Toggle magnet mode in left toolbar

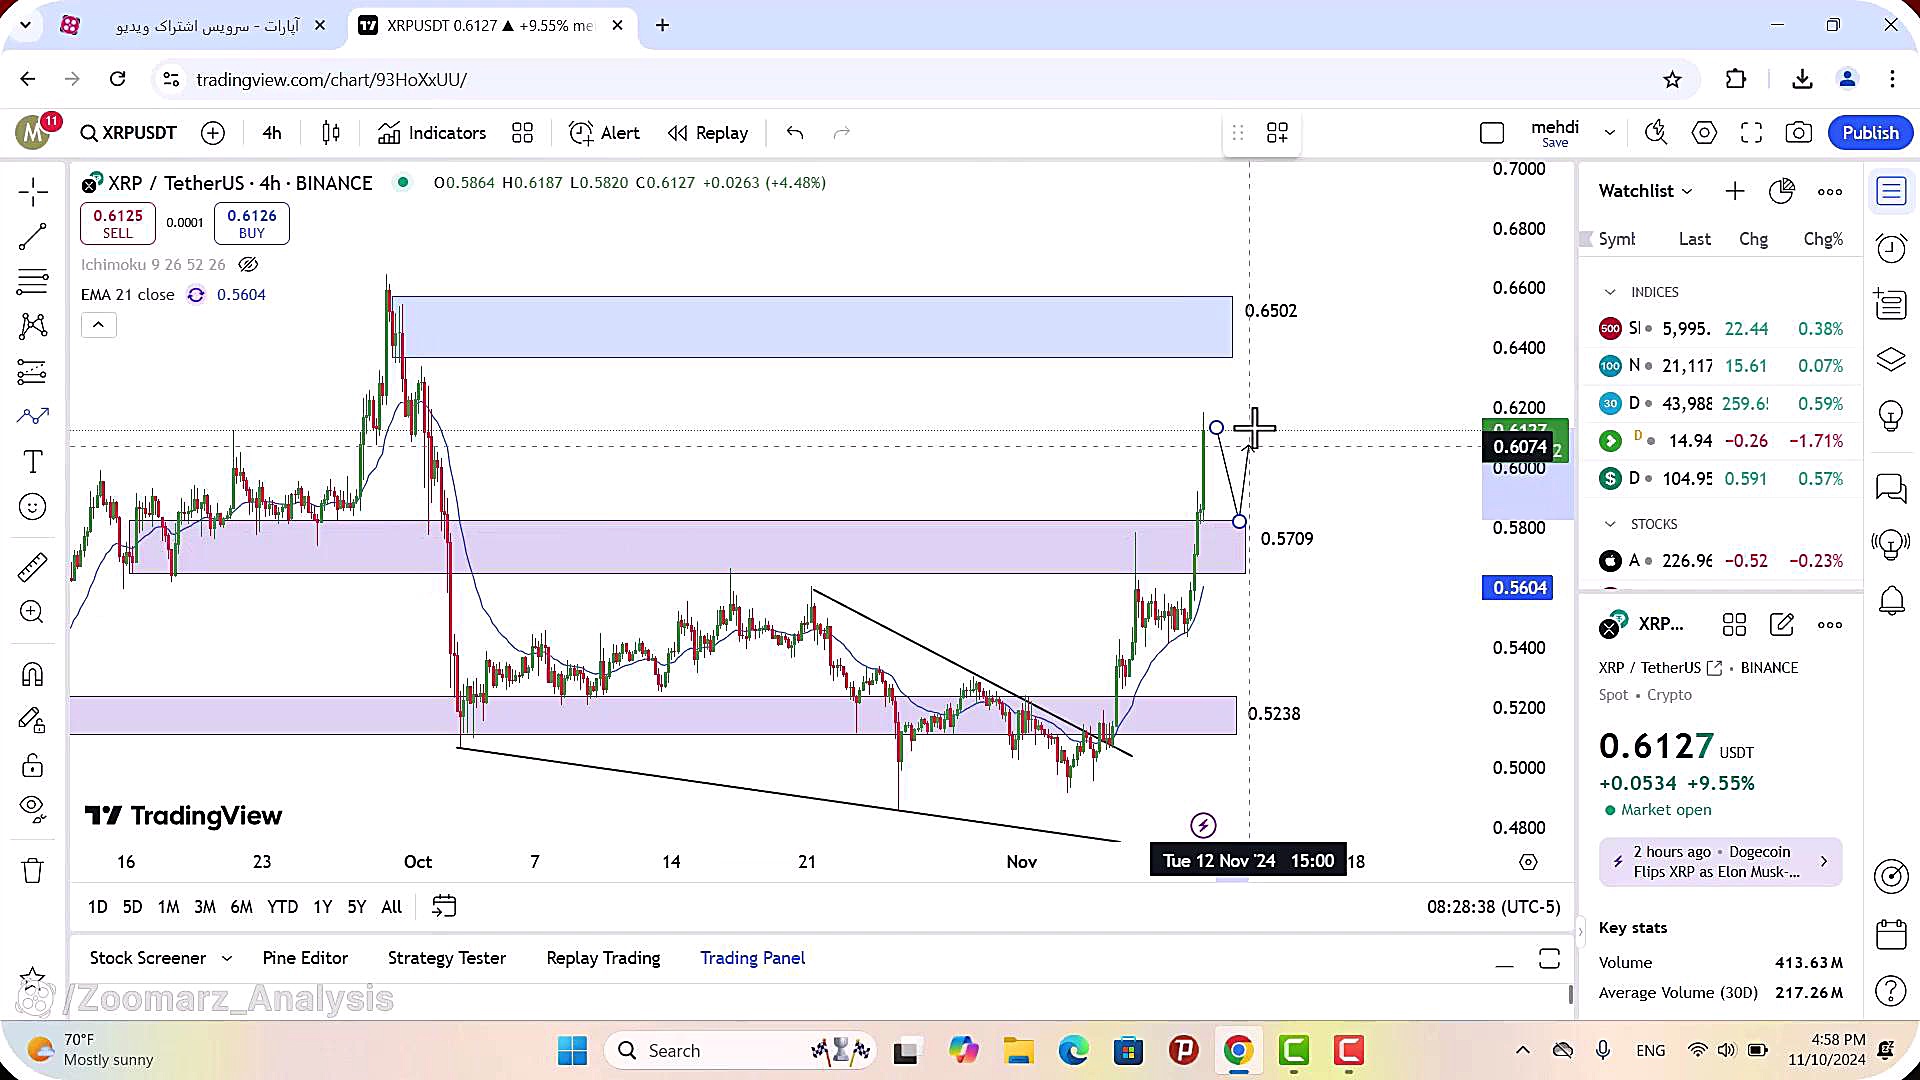click(x=32, y=674)
